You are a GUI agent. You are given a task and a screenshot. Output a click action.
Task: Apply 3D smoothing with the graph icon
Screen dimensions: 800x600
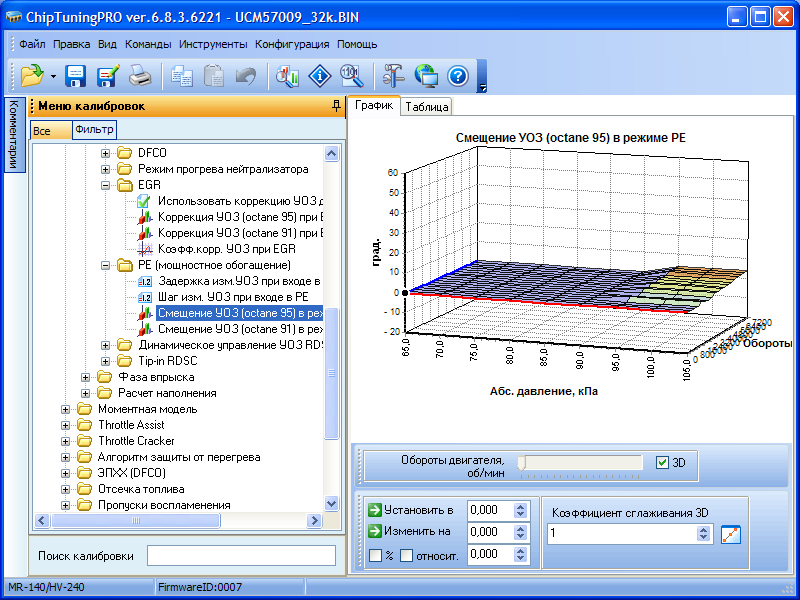[x=731, y=533]
